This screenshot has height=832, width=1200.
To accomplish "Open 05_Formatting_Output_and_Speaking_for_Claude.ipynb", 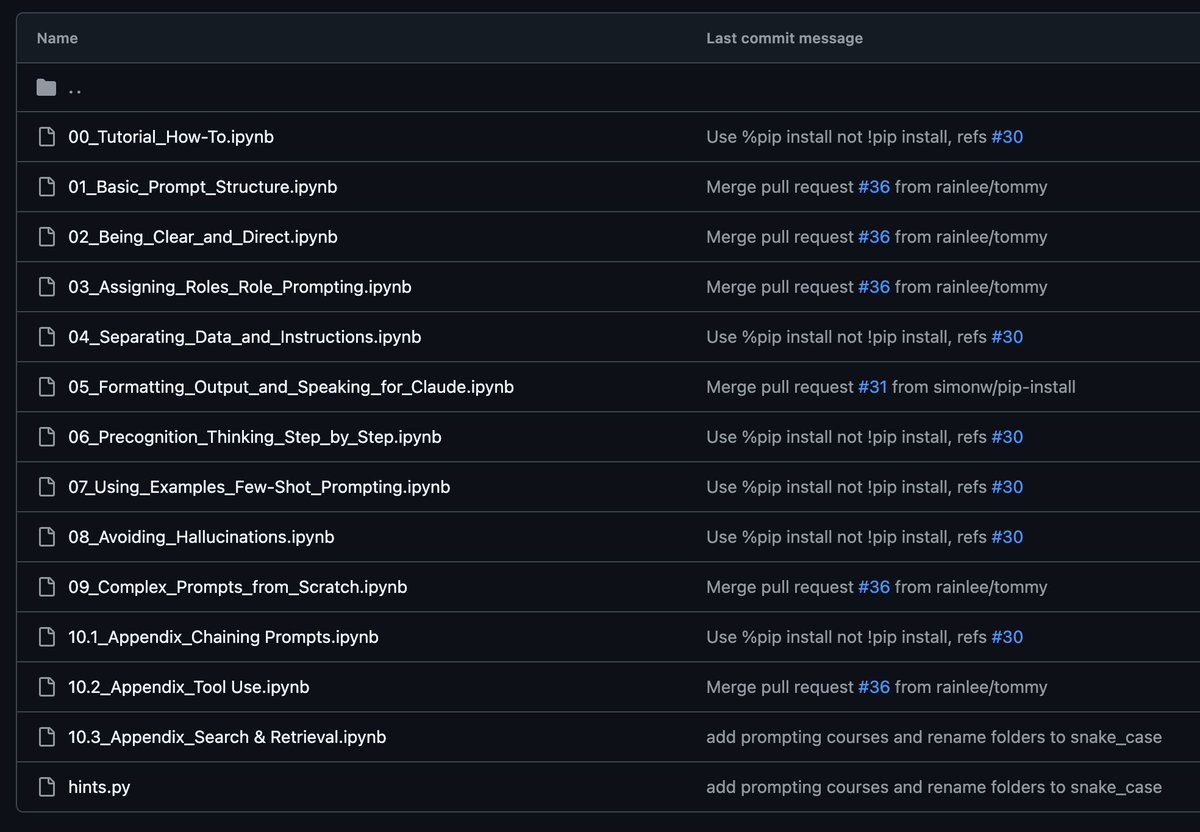I will [290, 387].
